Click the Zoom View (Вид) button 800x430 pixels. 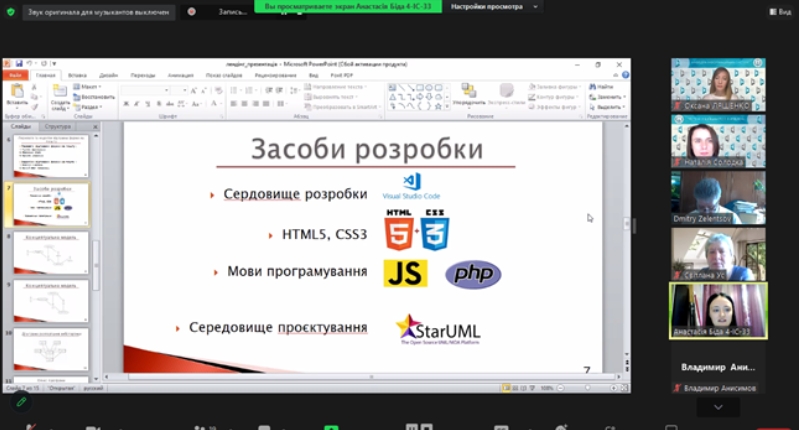pos(781,12)
